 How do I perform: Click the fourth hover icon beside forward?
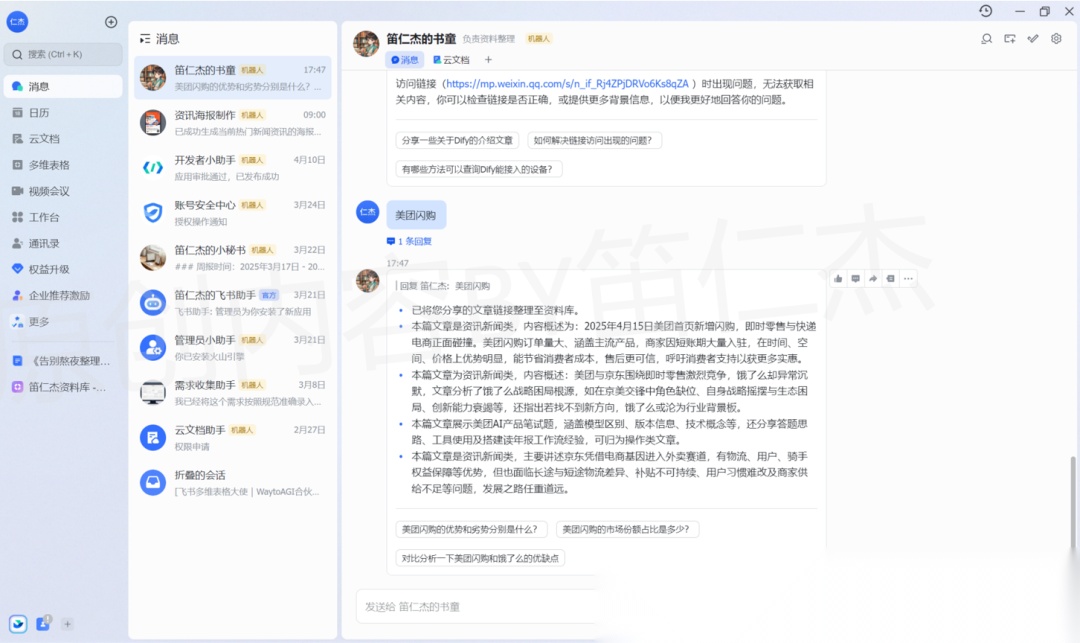pyautogui.click(x=891, y=279)
